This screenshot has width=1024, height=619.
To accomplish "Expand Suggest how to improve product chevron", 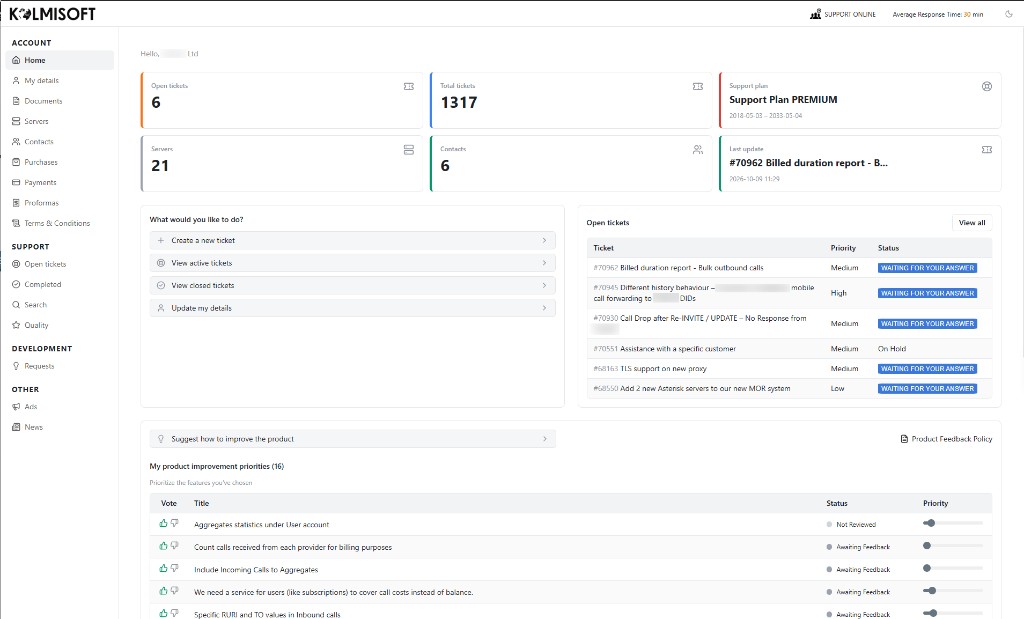I will [544, 439].
